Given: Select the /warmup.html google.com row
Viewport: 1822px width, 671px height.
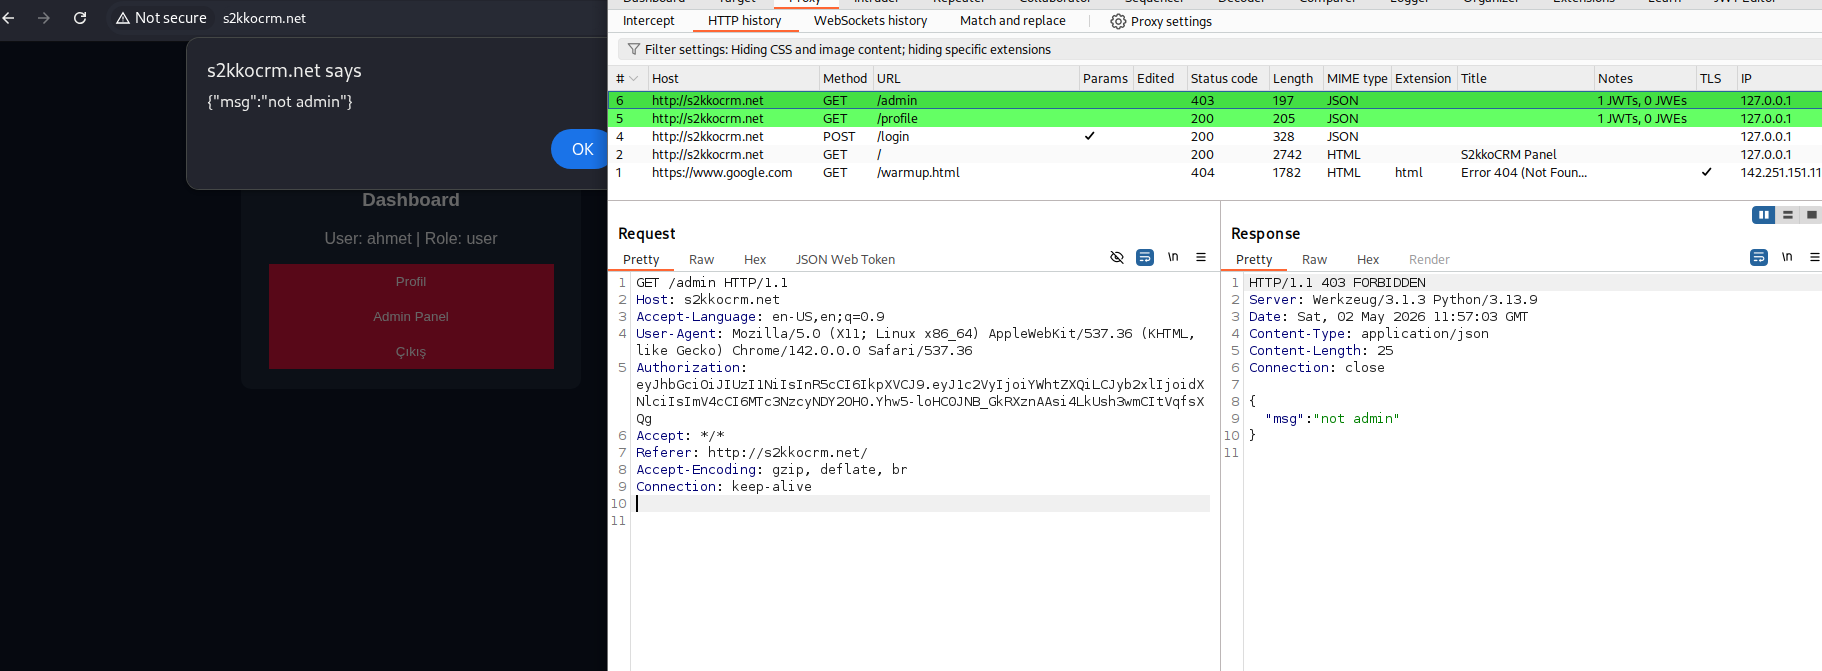Looking at the screenshot, I should pyautogui.click(x=1214, y=172).
